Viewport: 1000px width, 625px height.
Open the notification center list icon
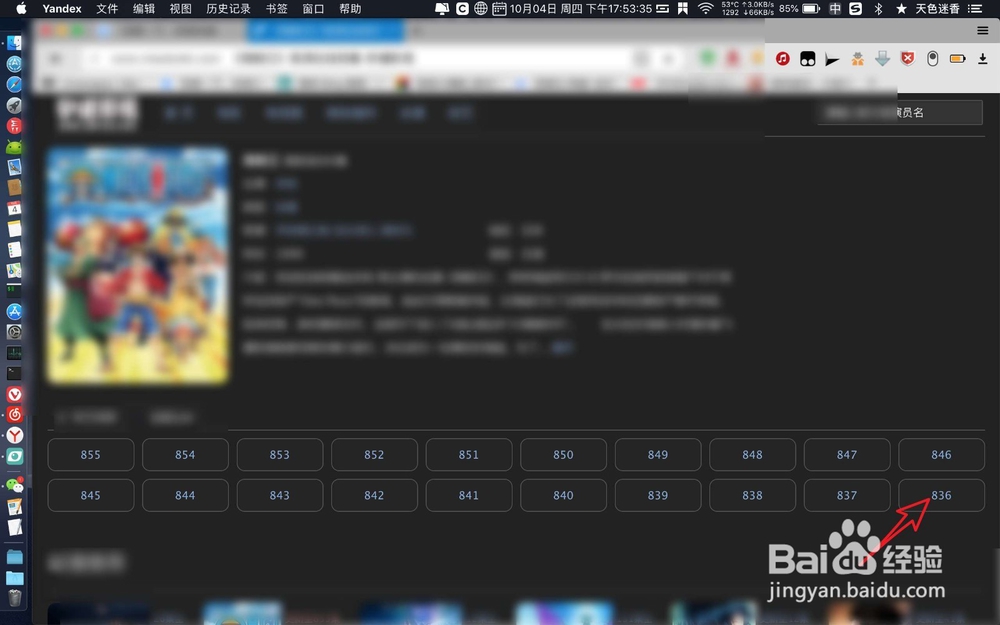pyautogui.click(x=974, y=8)
